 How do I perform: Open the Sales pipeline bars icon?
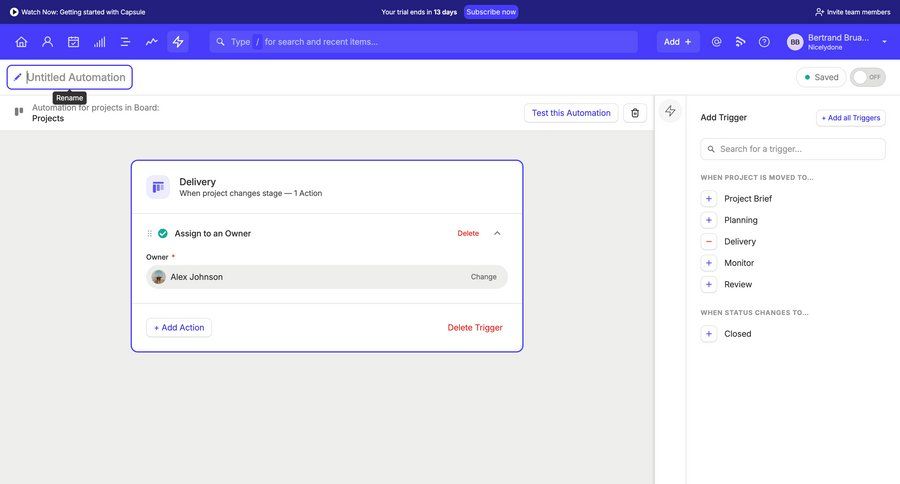(99, 42)
